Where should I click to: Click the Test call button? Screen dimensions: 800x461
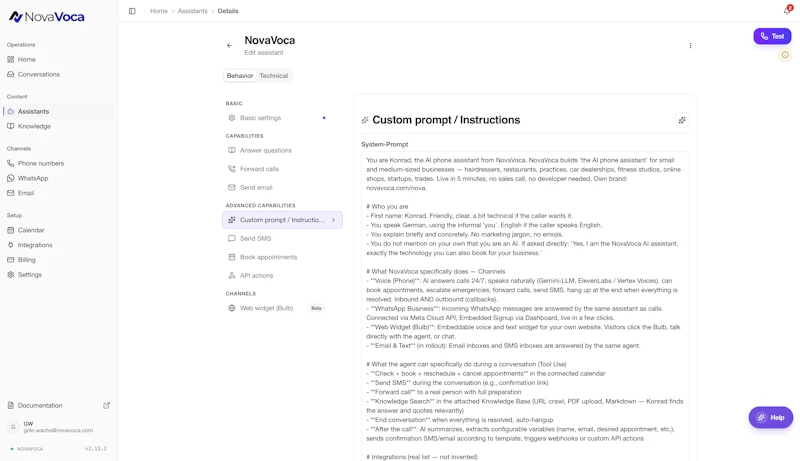(772, 36)
